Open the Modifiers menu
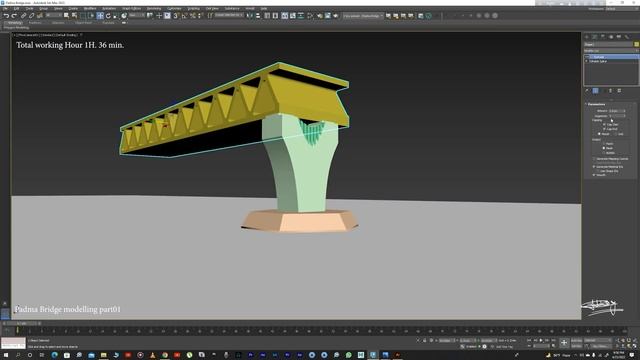Screen dimensions: 640x360 point(90,8)
